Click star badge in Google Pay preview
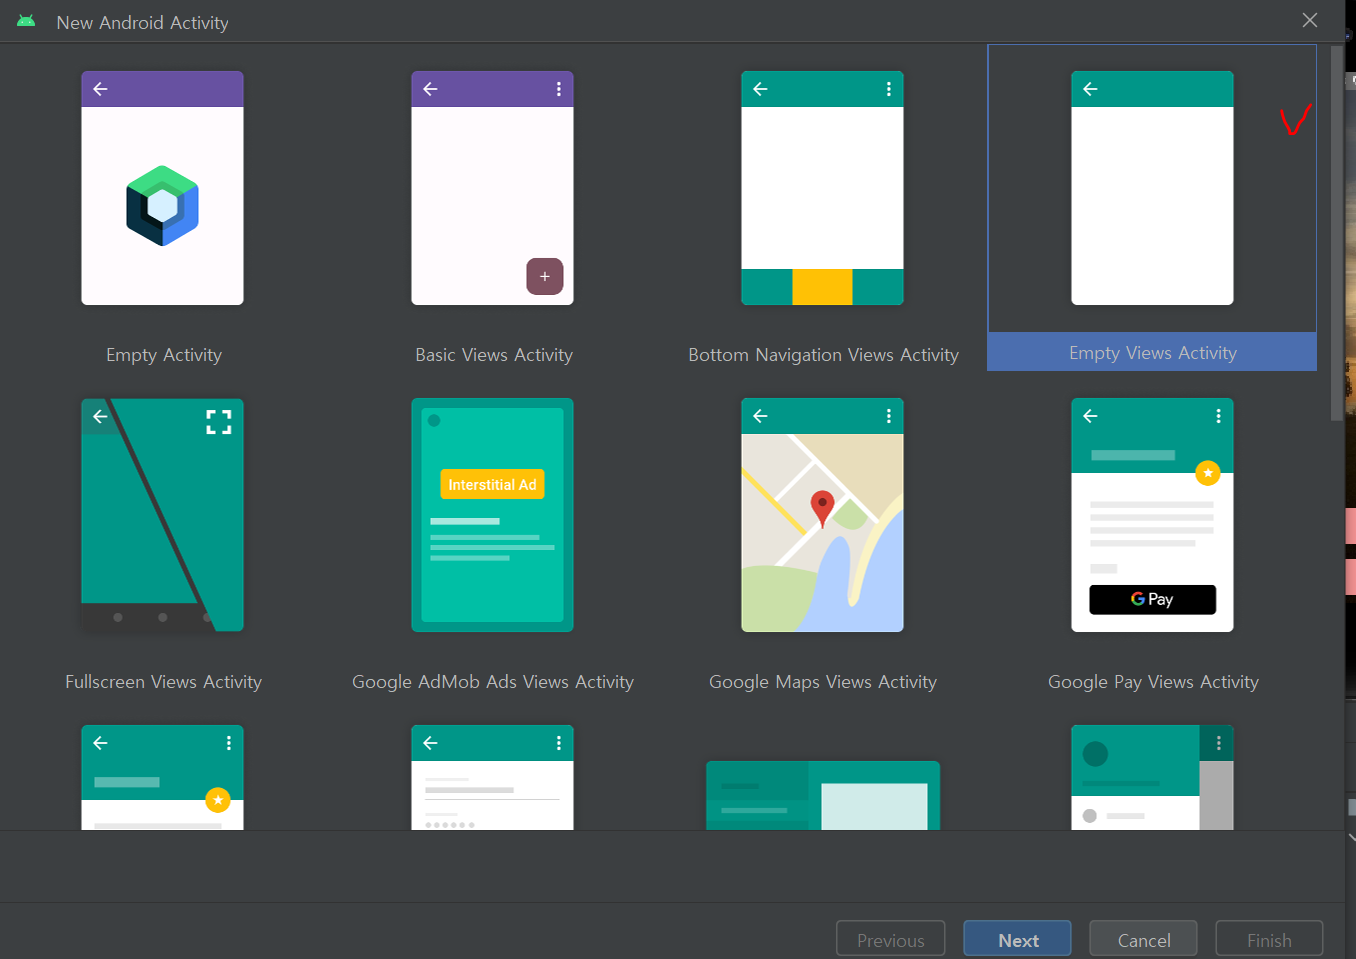Screen dimensions: 1356x959 click(1208, 473)
